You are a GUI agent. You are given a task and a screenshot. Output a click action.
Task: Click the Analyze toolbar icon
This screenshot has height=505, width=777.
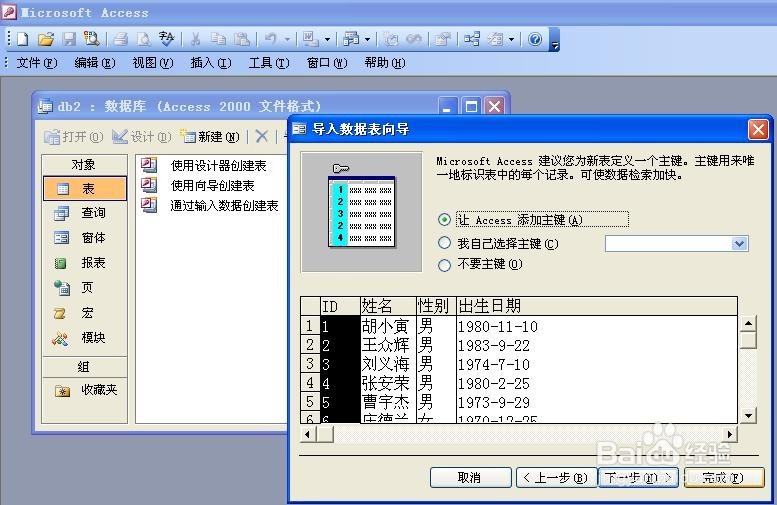click(351, 39)
